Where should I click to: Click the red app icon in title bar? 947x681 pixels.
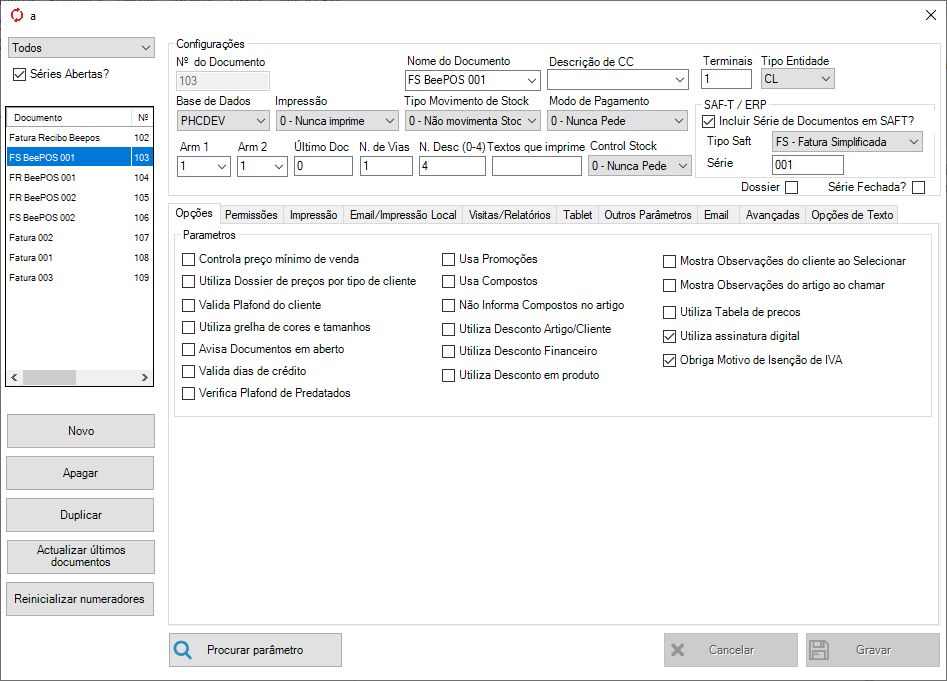pyautogui.click(x=15, y=15)
